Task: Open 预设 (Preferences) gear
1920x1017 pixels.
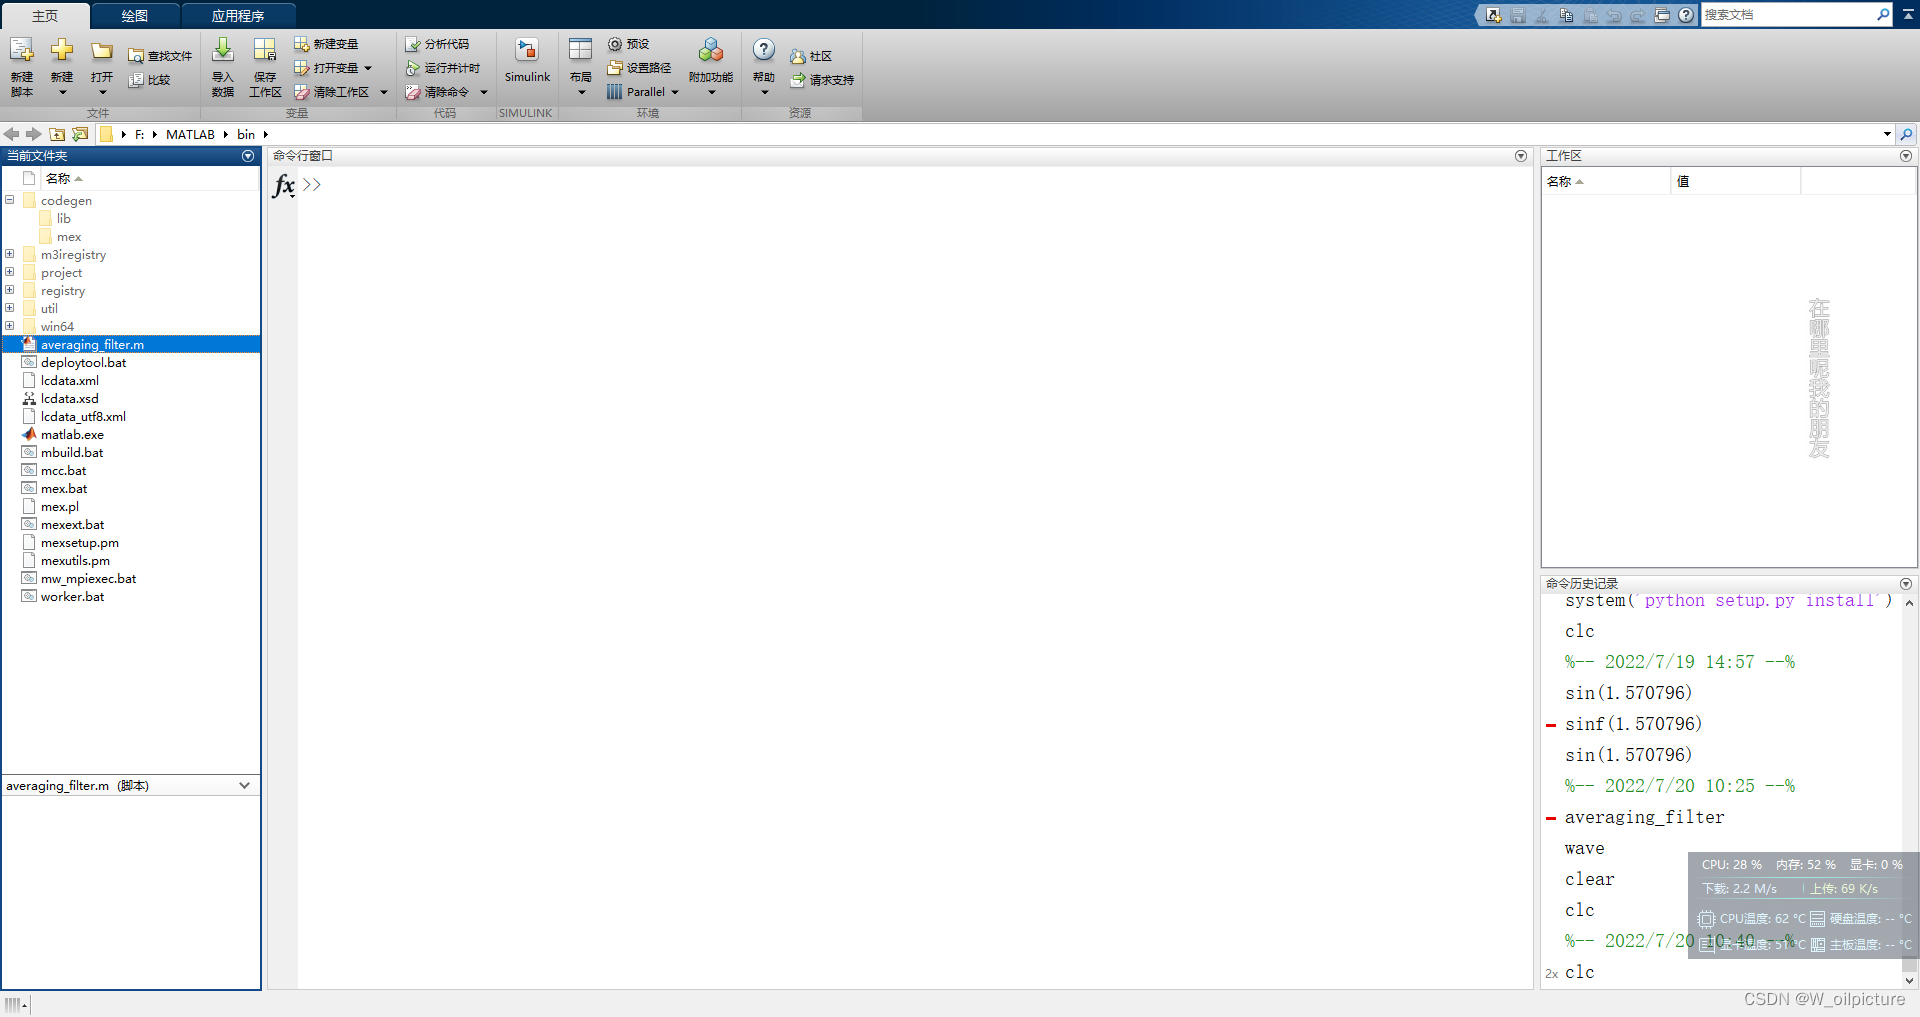Action: point(629,44)
